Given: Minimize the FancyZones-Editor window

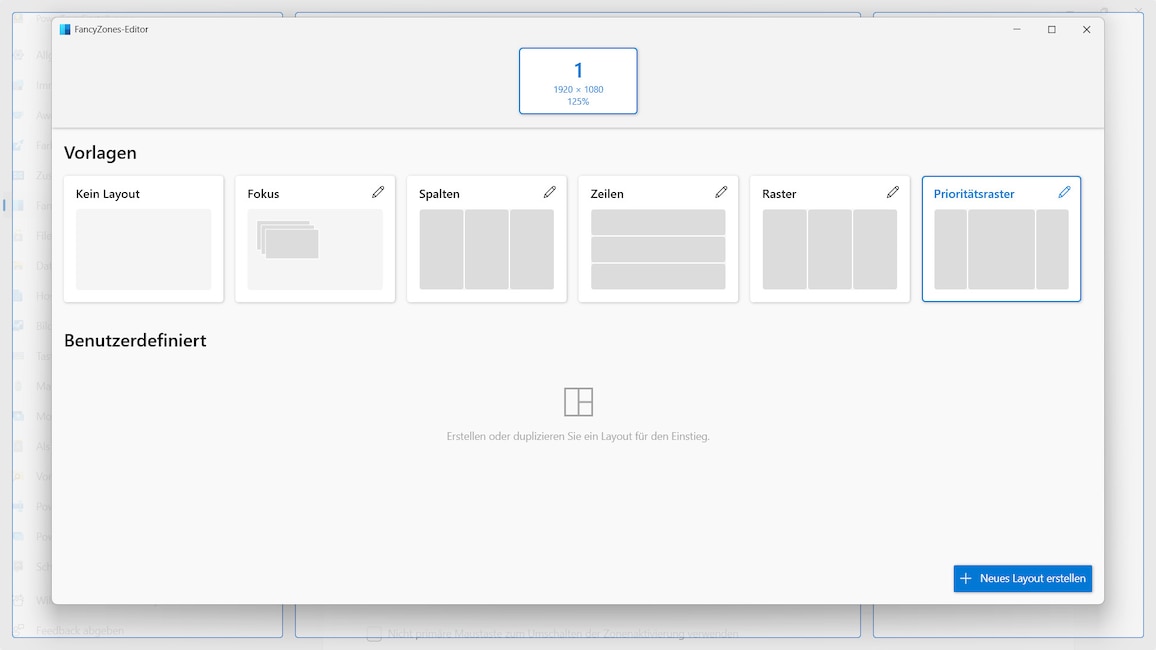Looking at the screenshot, I should [1017, 29].
